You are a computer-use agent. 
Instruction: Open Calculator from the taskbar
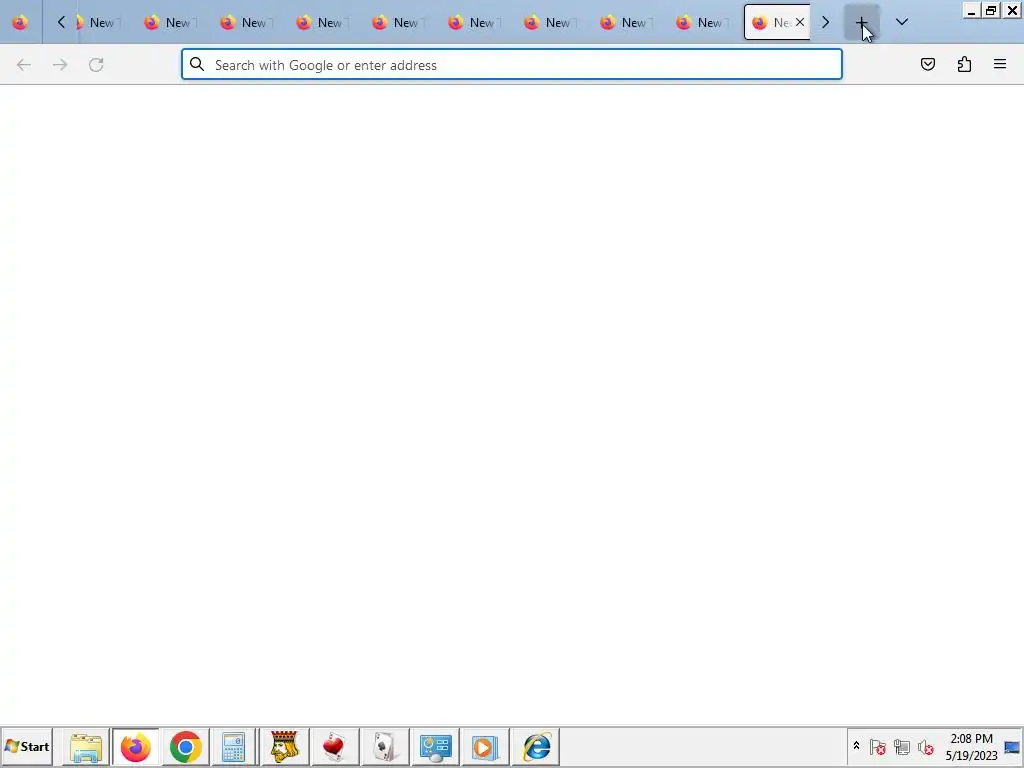click(233, 747)
